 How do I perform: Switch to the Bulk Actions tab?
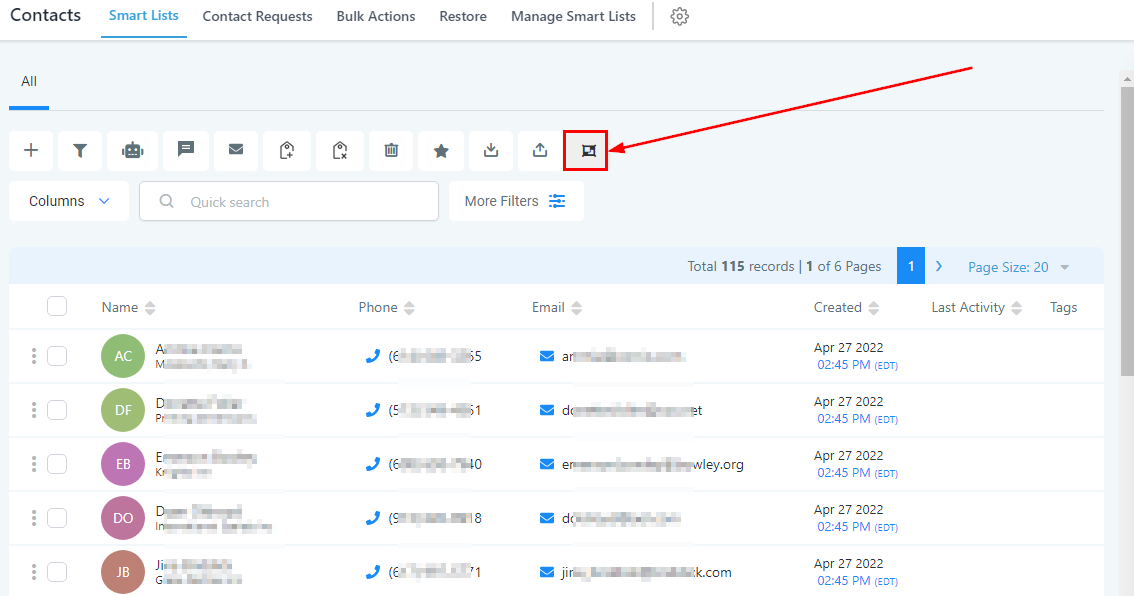coord(376,17)
